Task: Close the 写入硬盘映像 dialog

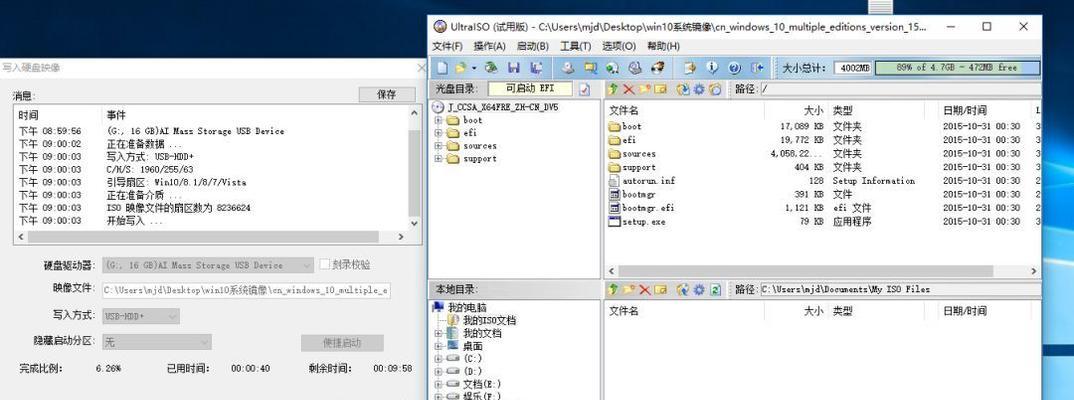Action: tap(421, 68)
